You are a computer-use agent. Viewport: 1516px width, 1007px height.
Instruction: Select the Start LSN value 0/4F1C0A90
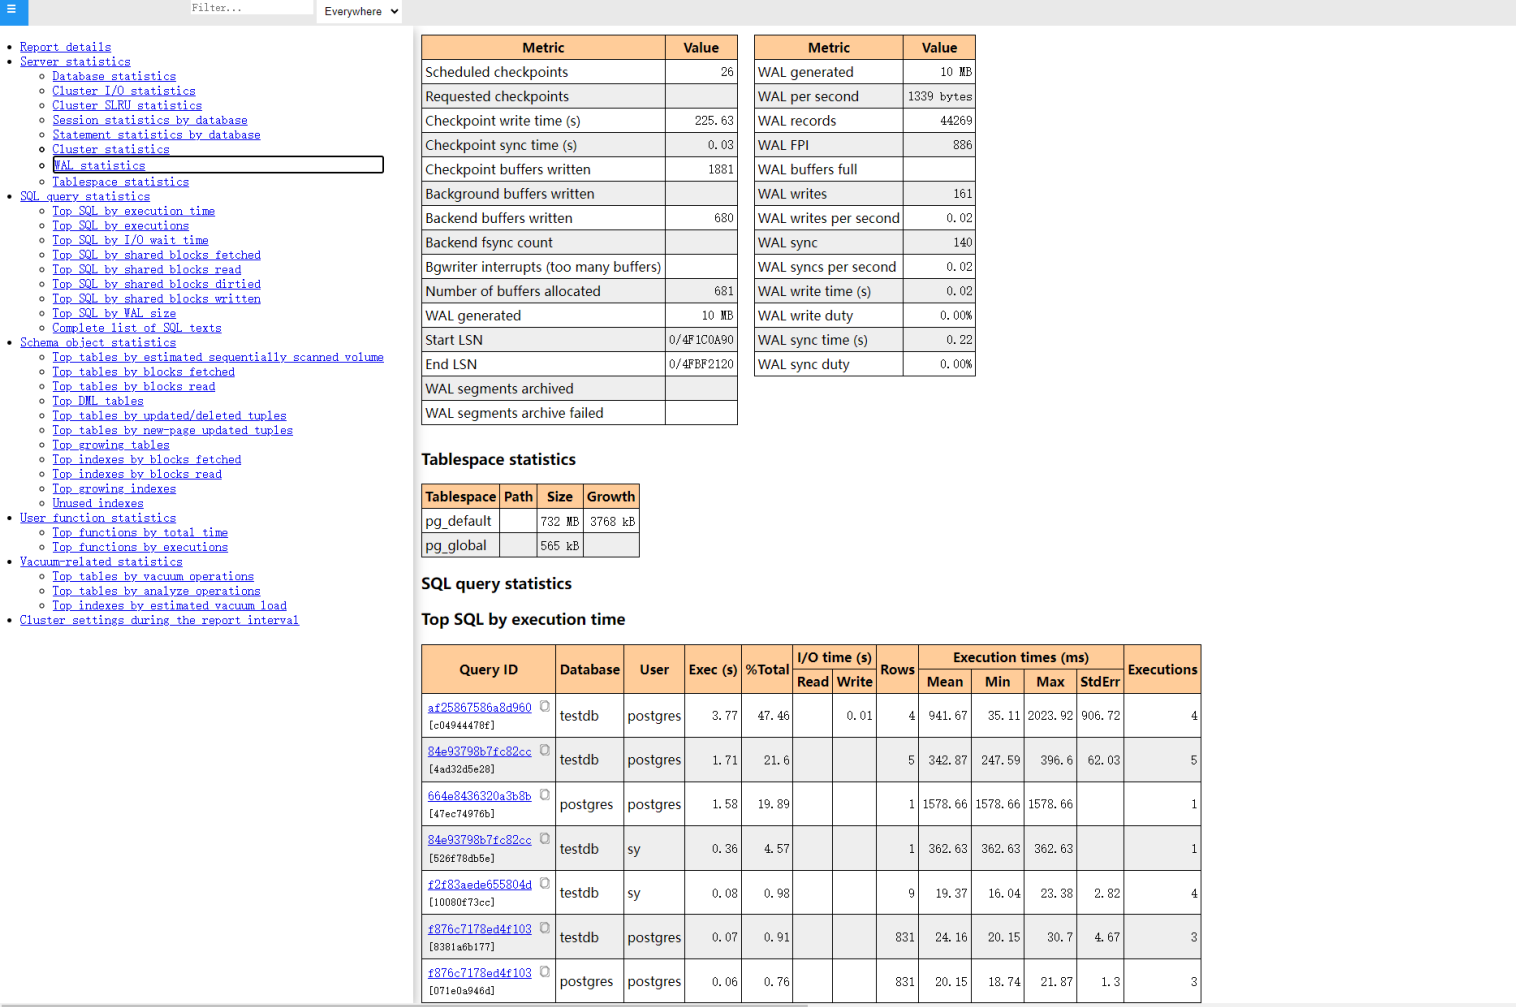pyautogui.click(x=701, y=340)
